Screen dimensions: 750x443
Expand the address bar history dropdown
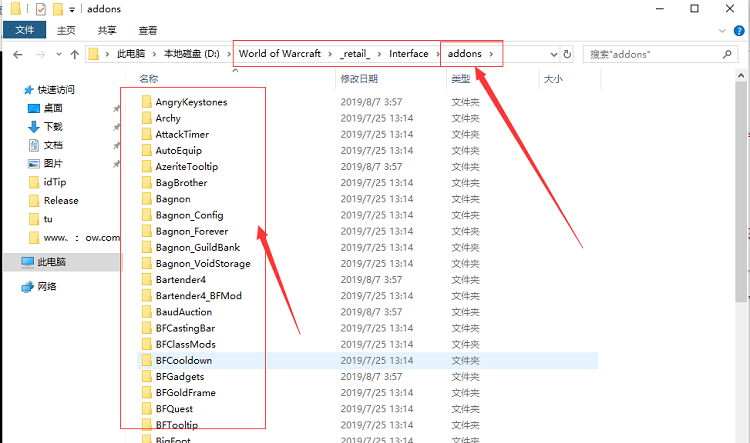click(553, 54)
